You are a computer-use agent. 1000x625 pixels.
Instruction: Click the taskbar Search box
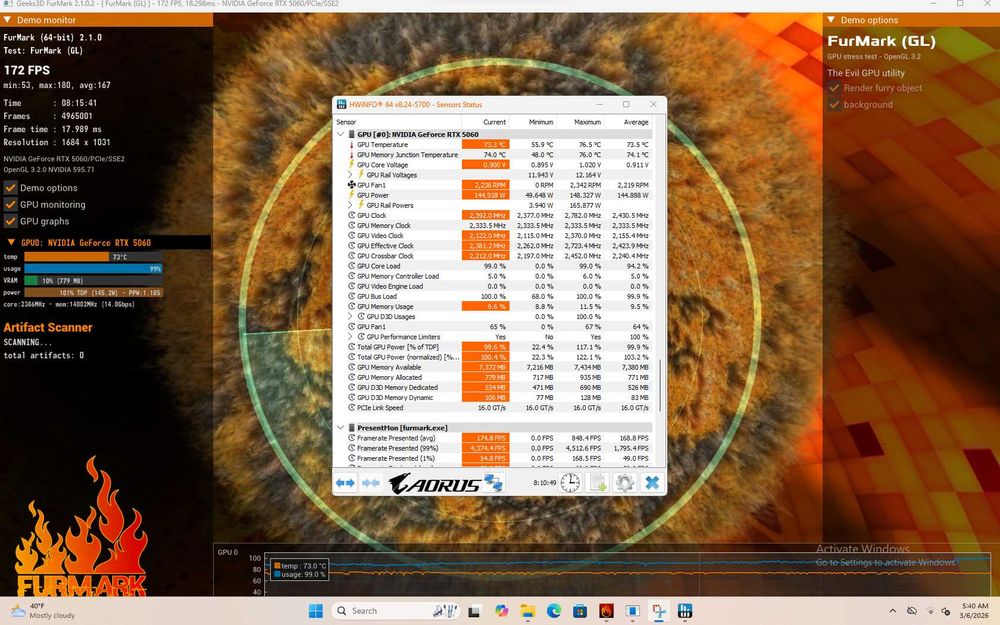395,611
